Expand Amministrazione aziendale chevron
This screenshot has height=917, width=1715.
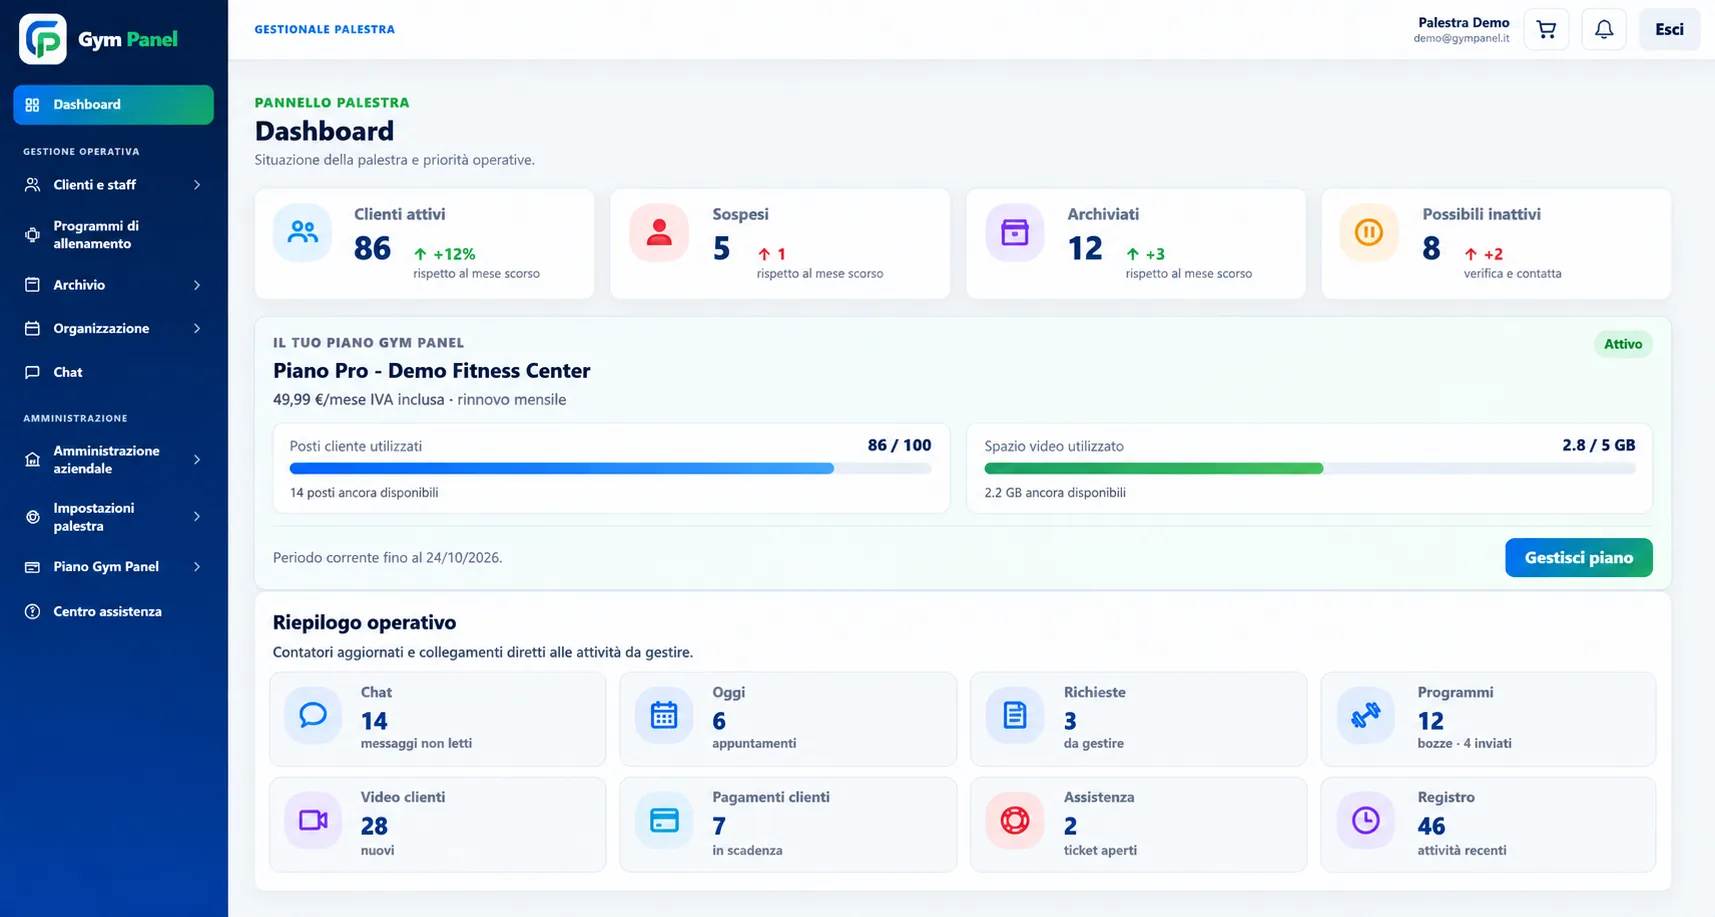197,460
